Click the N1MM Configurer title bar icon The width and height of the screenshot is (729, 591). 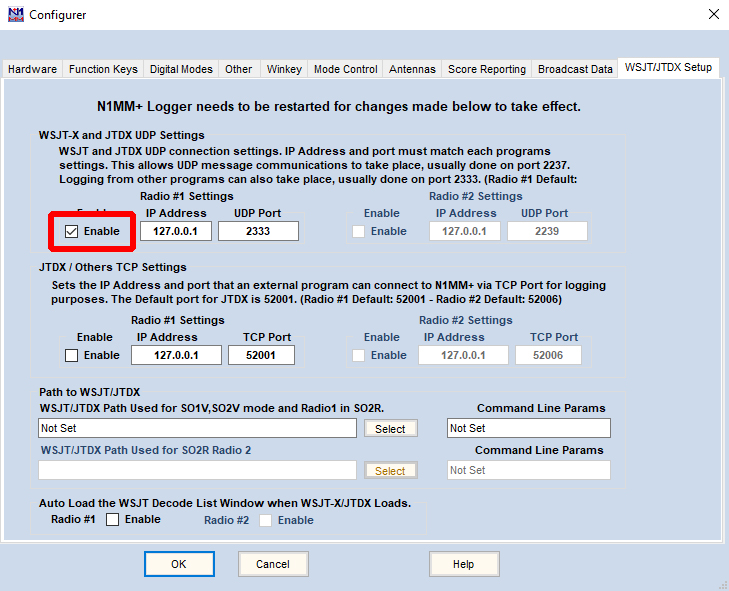pos(16,14)
